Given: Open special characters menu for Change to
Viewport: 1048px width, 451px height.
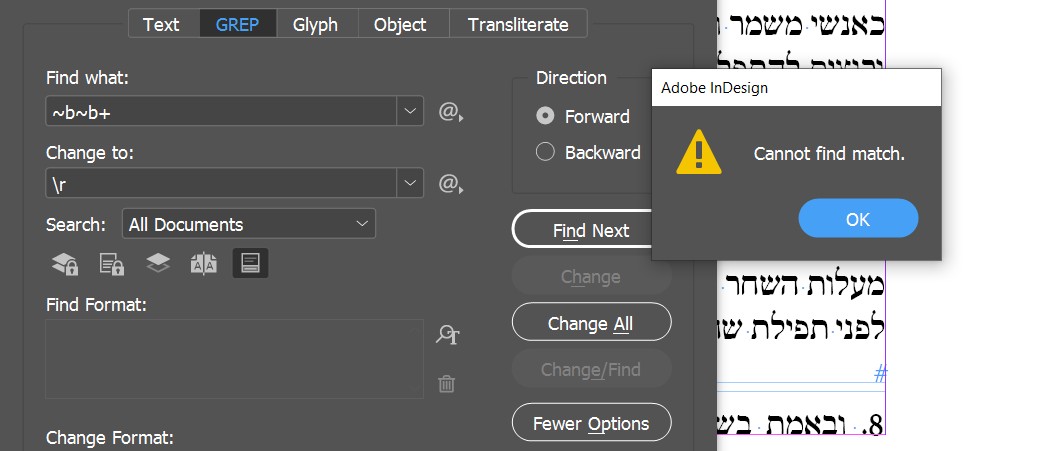Looking at the screenshot, I should [x=451, y=184].
